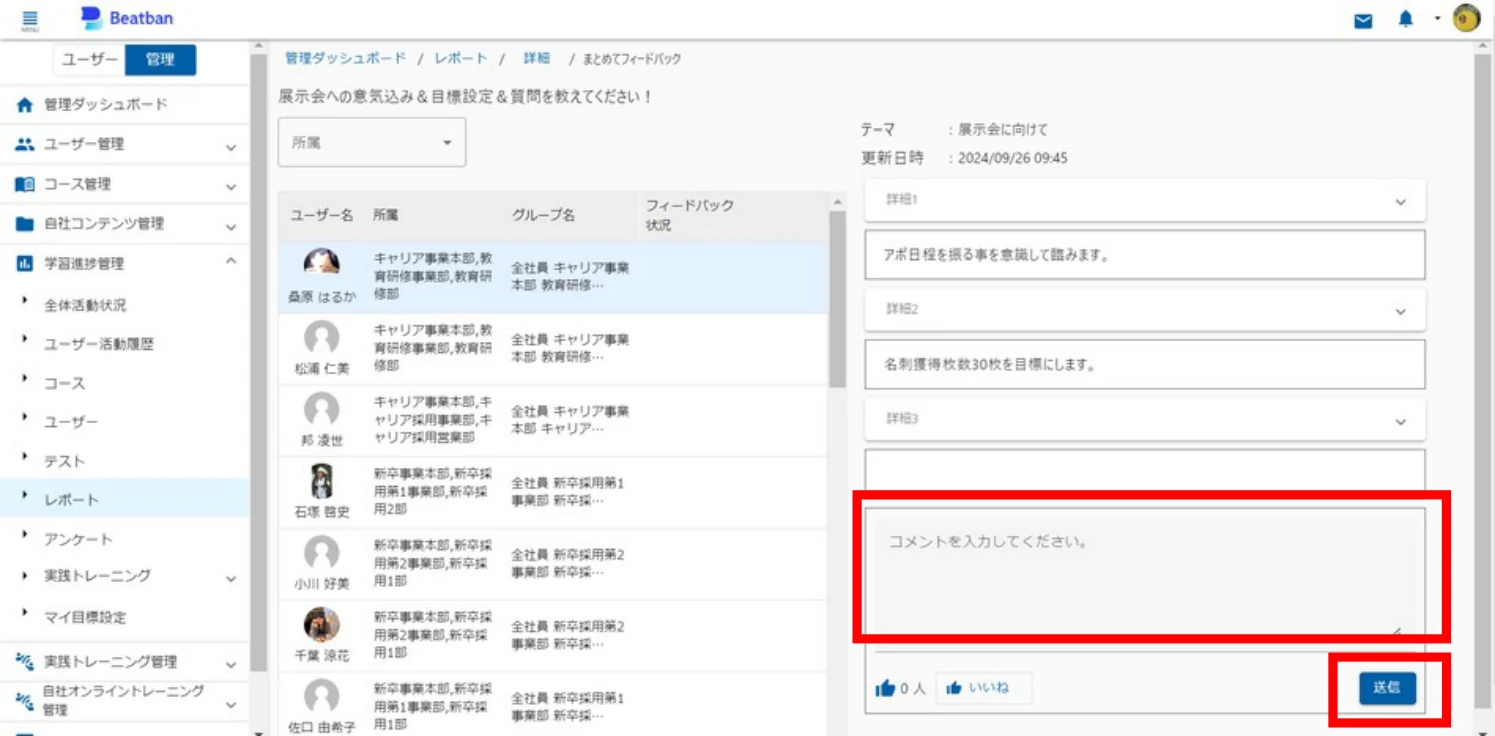1495x736 pixels.
Task: Click the ユーザー管理 people icon
Action: pos(25,144)
